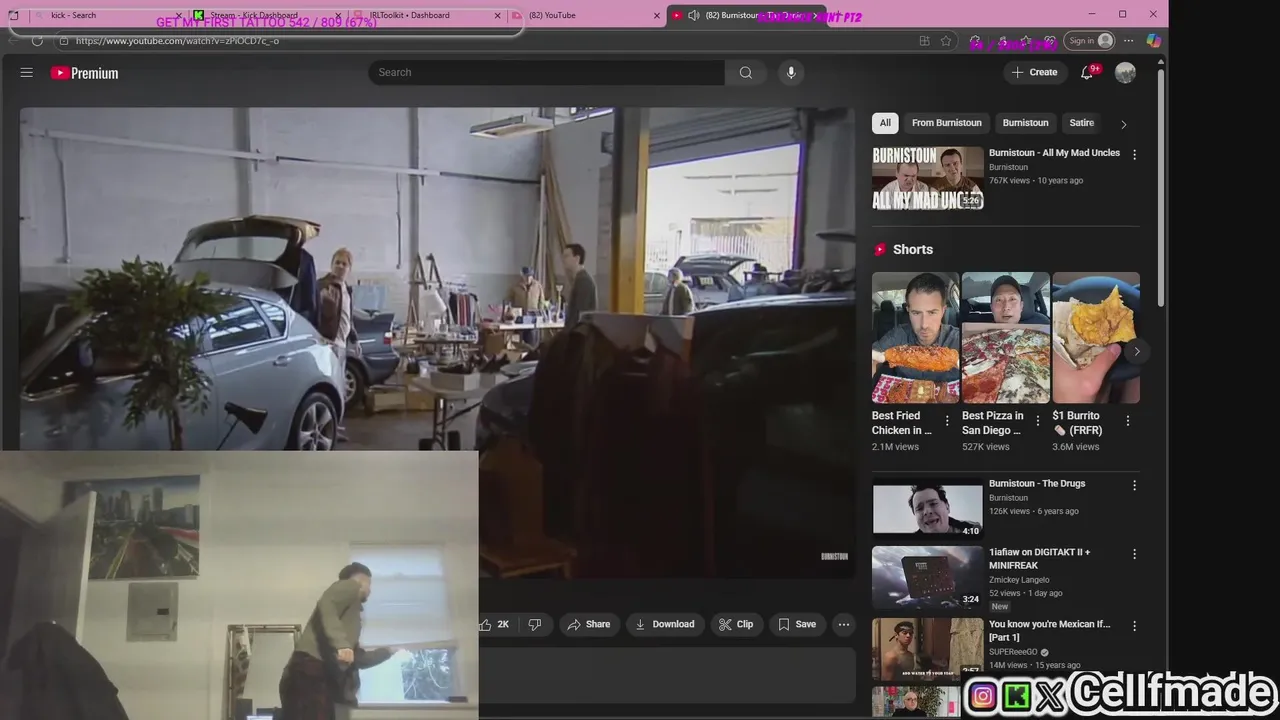Open options for All My Mad Uncles
Viewport: 1280px width, 720px height.
pyautogui.click(x=1134, y=155)
